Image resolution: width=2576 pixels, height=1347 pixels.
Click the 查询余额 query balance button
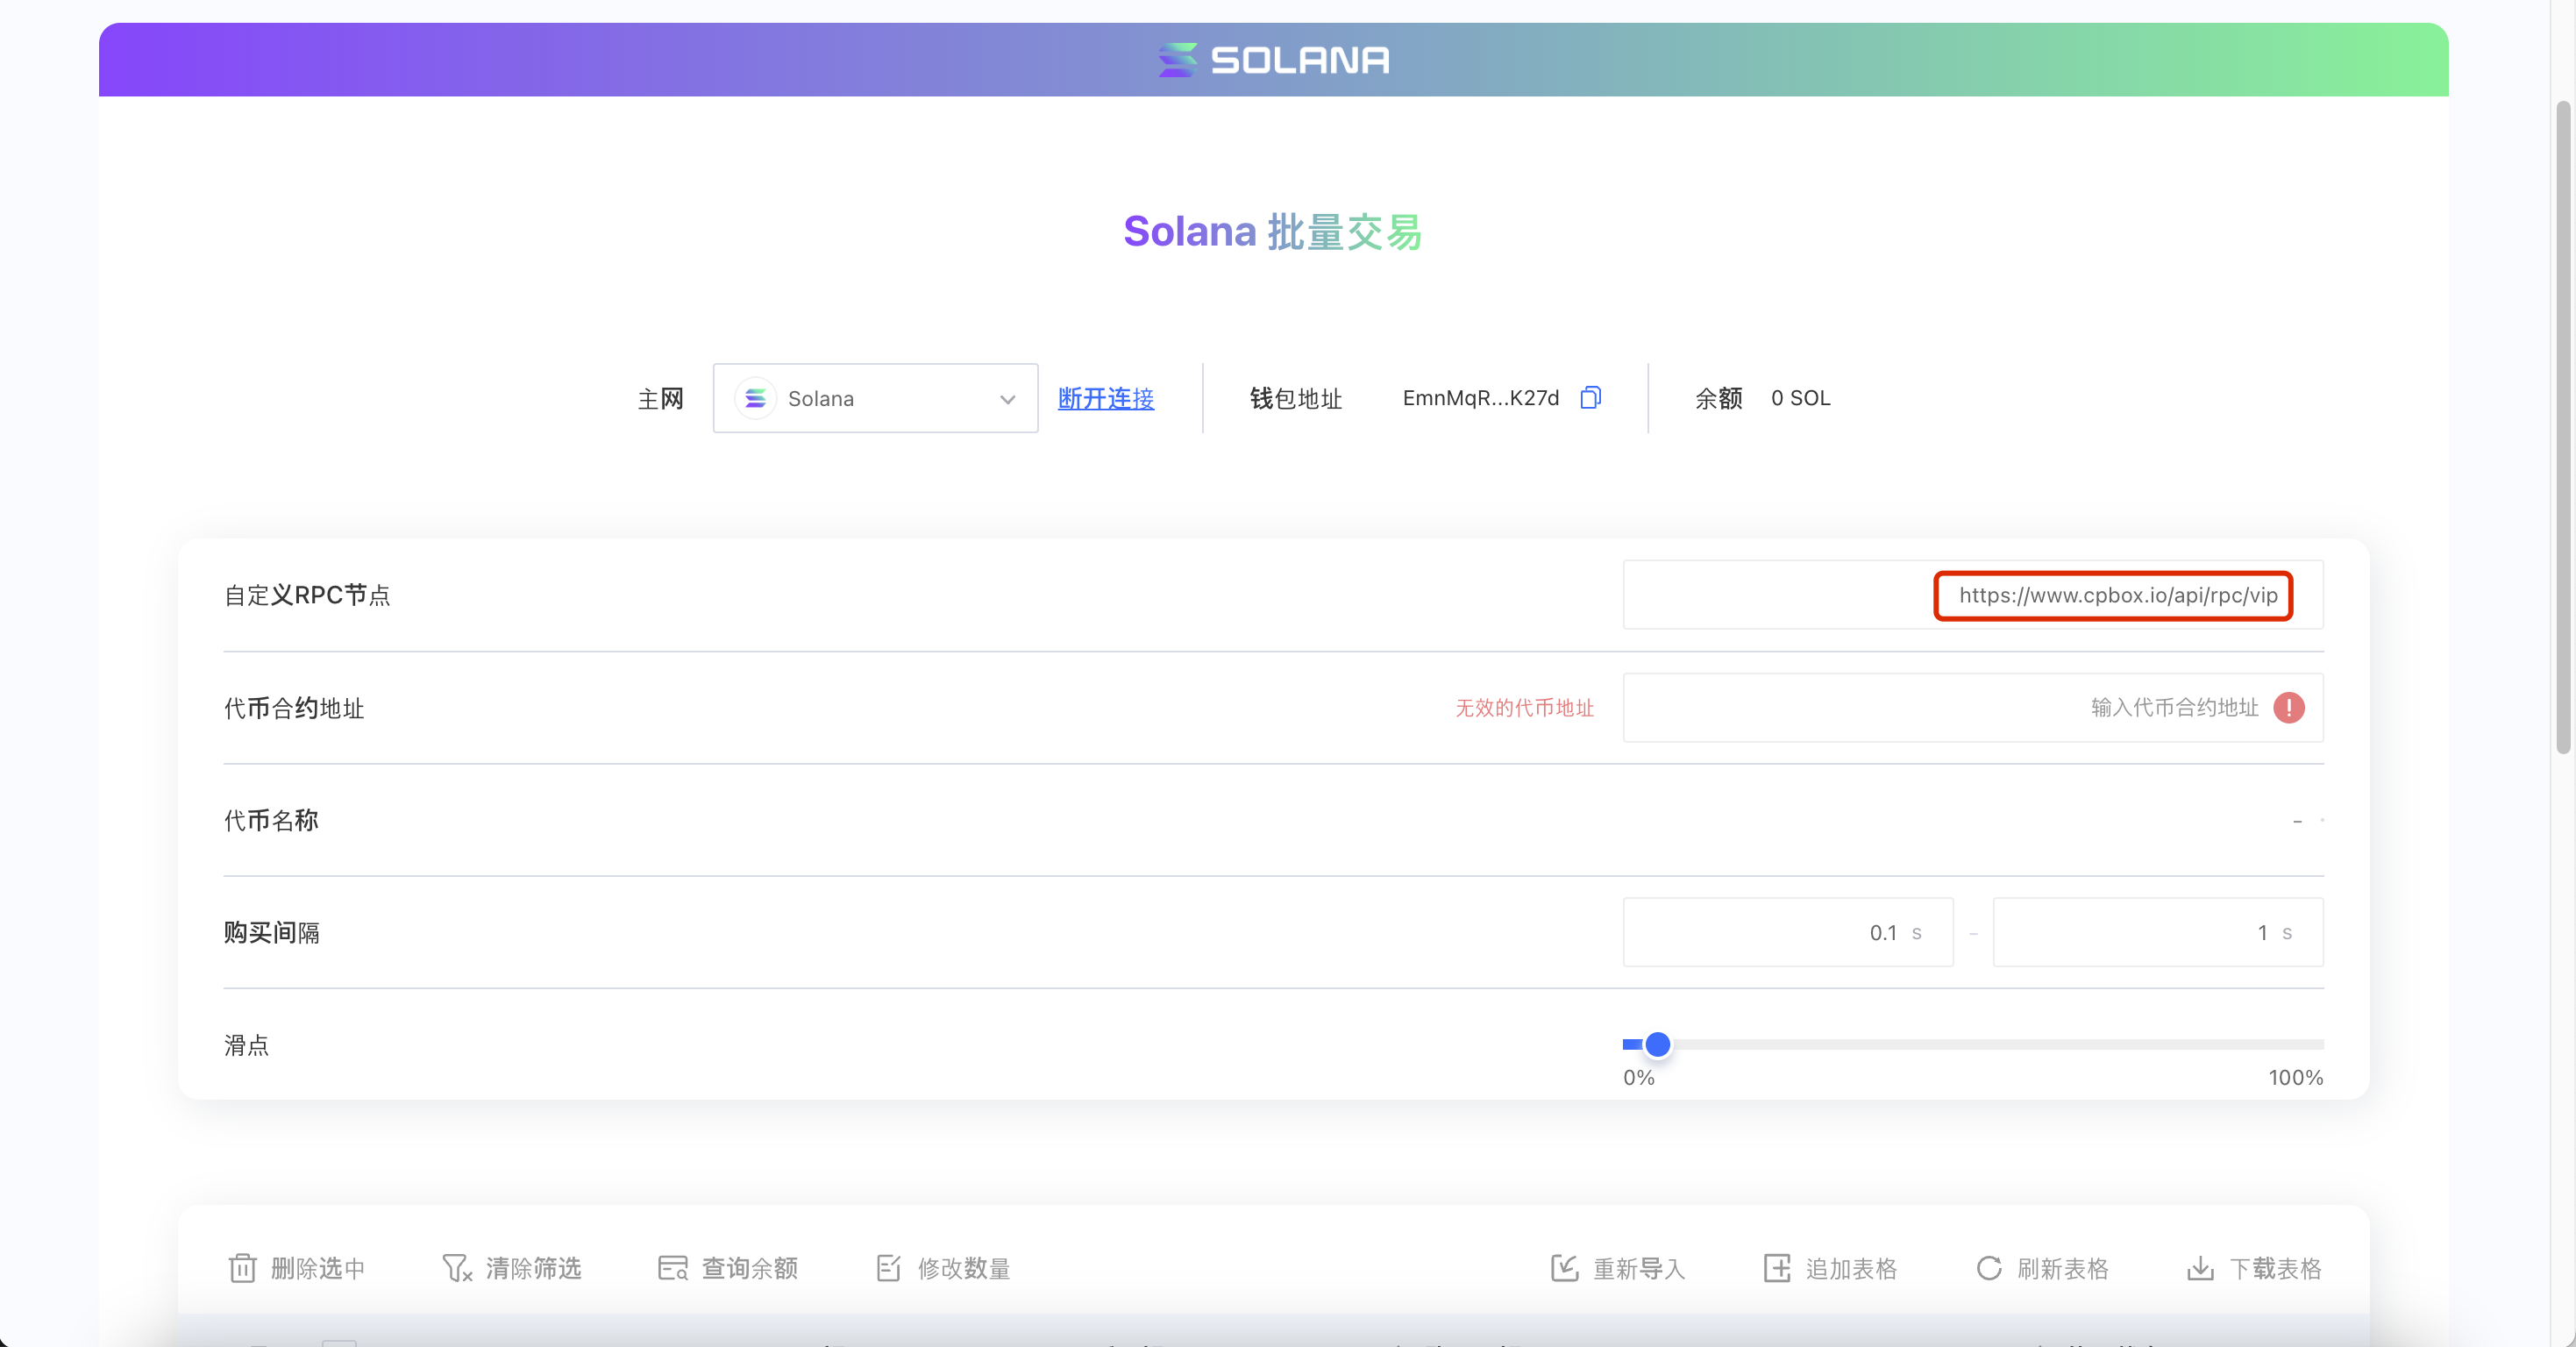coord(727,1268)
